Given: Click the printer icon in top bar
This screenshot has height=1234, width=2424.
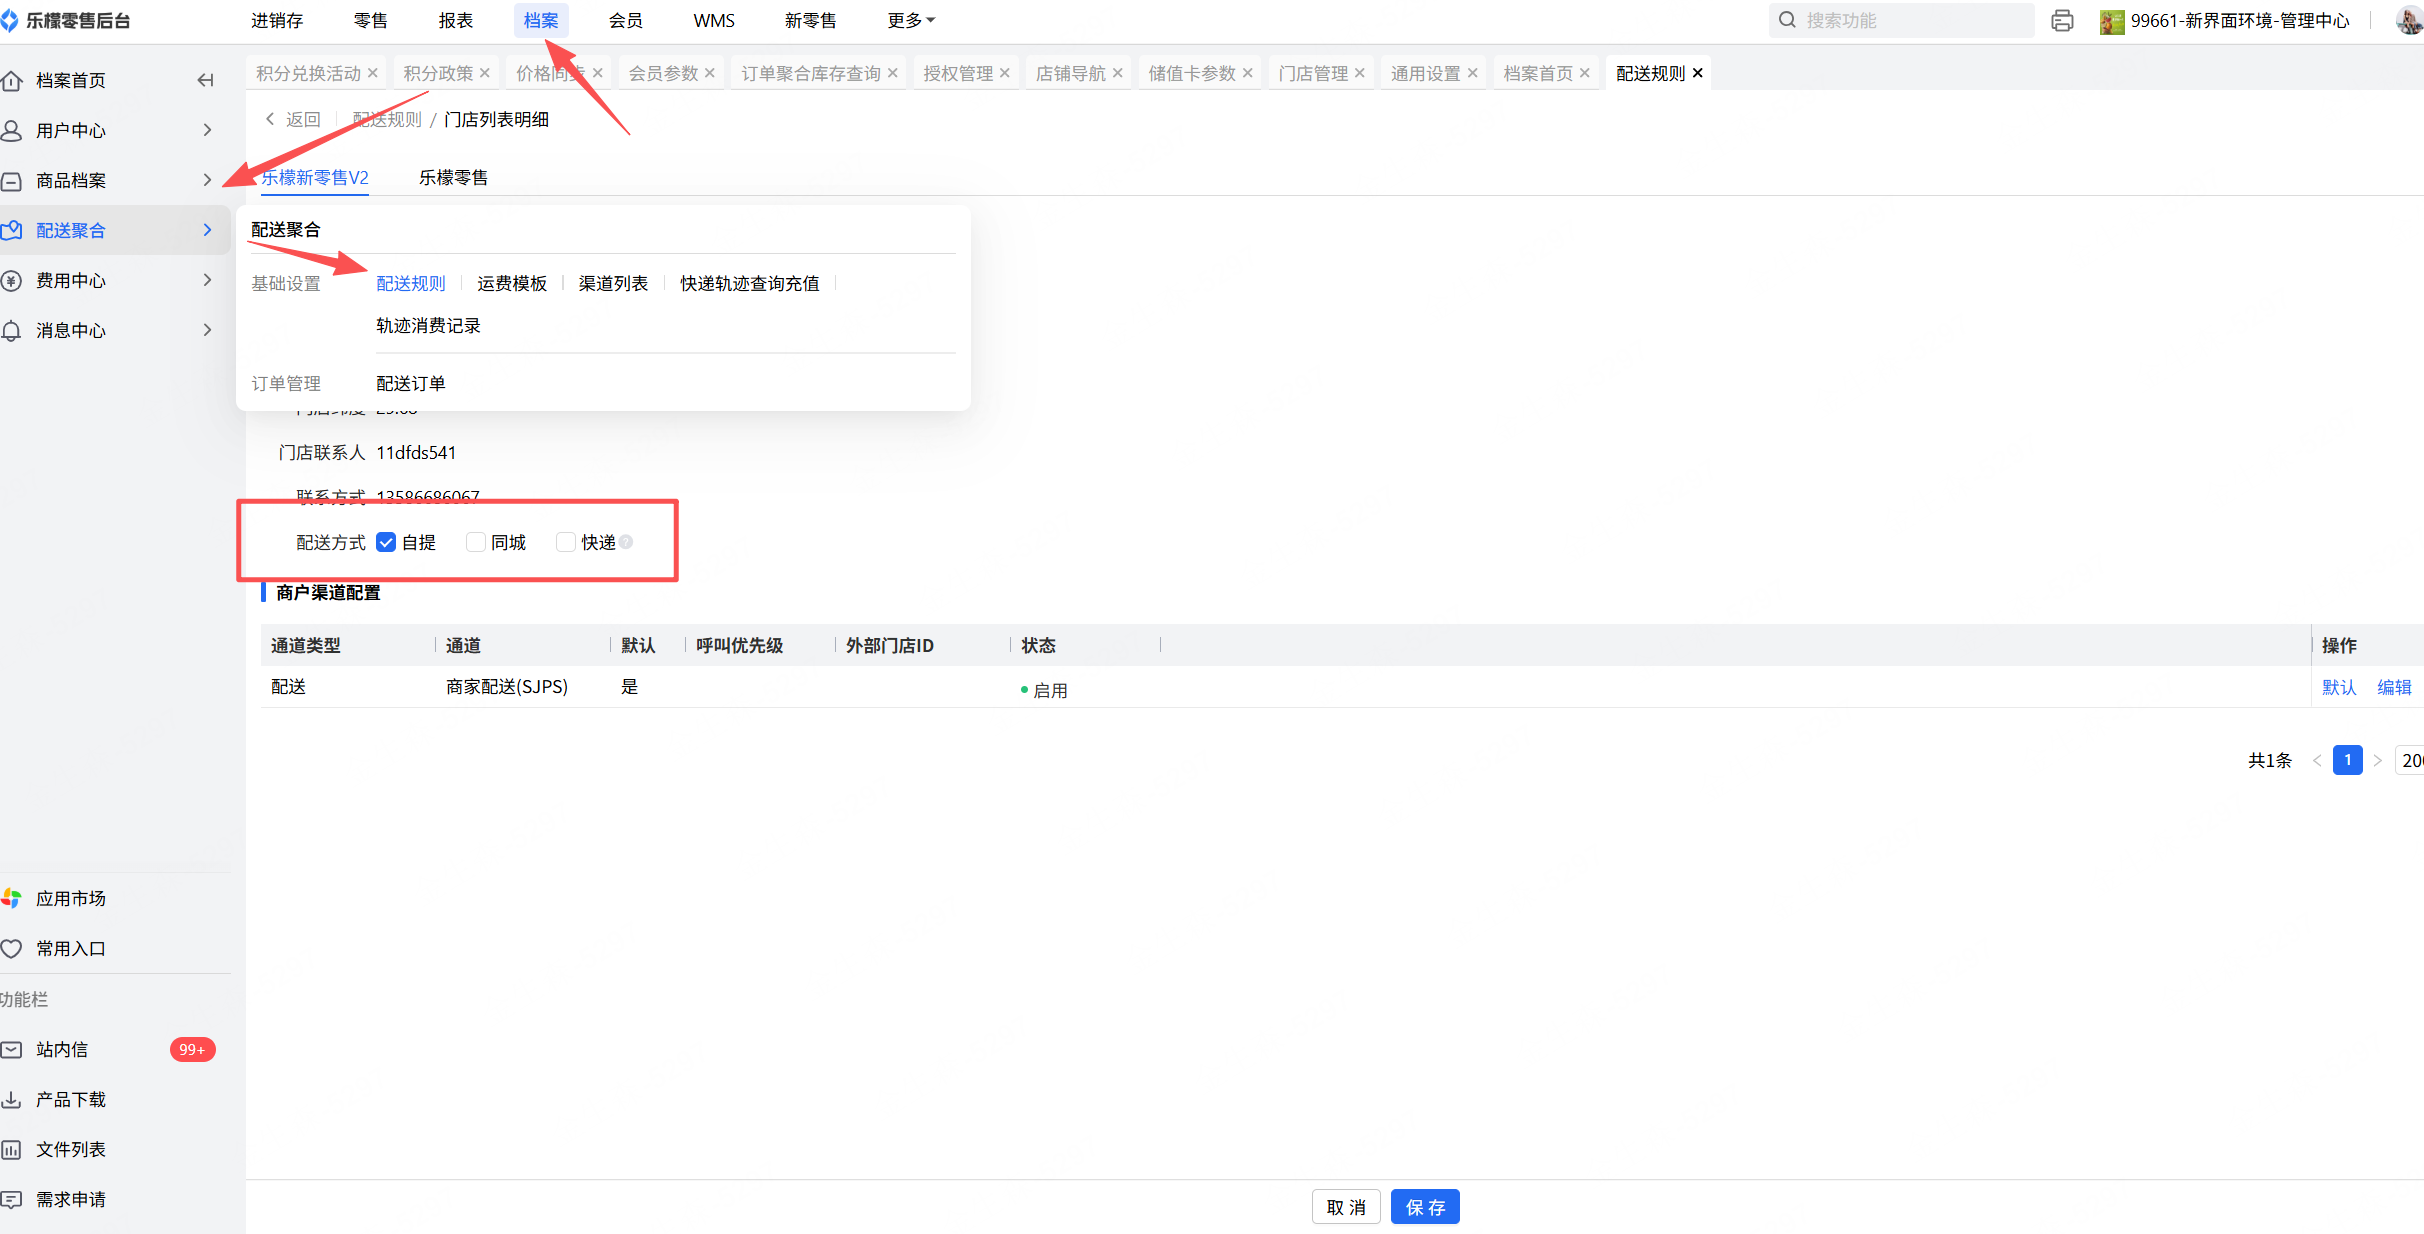Looking at the screenshot, I should (2061, 21).
